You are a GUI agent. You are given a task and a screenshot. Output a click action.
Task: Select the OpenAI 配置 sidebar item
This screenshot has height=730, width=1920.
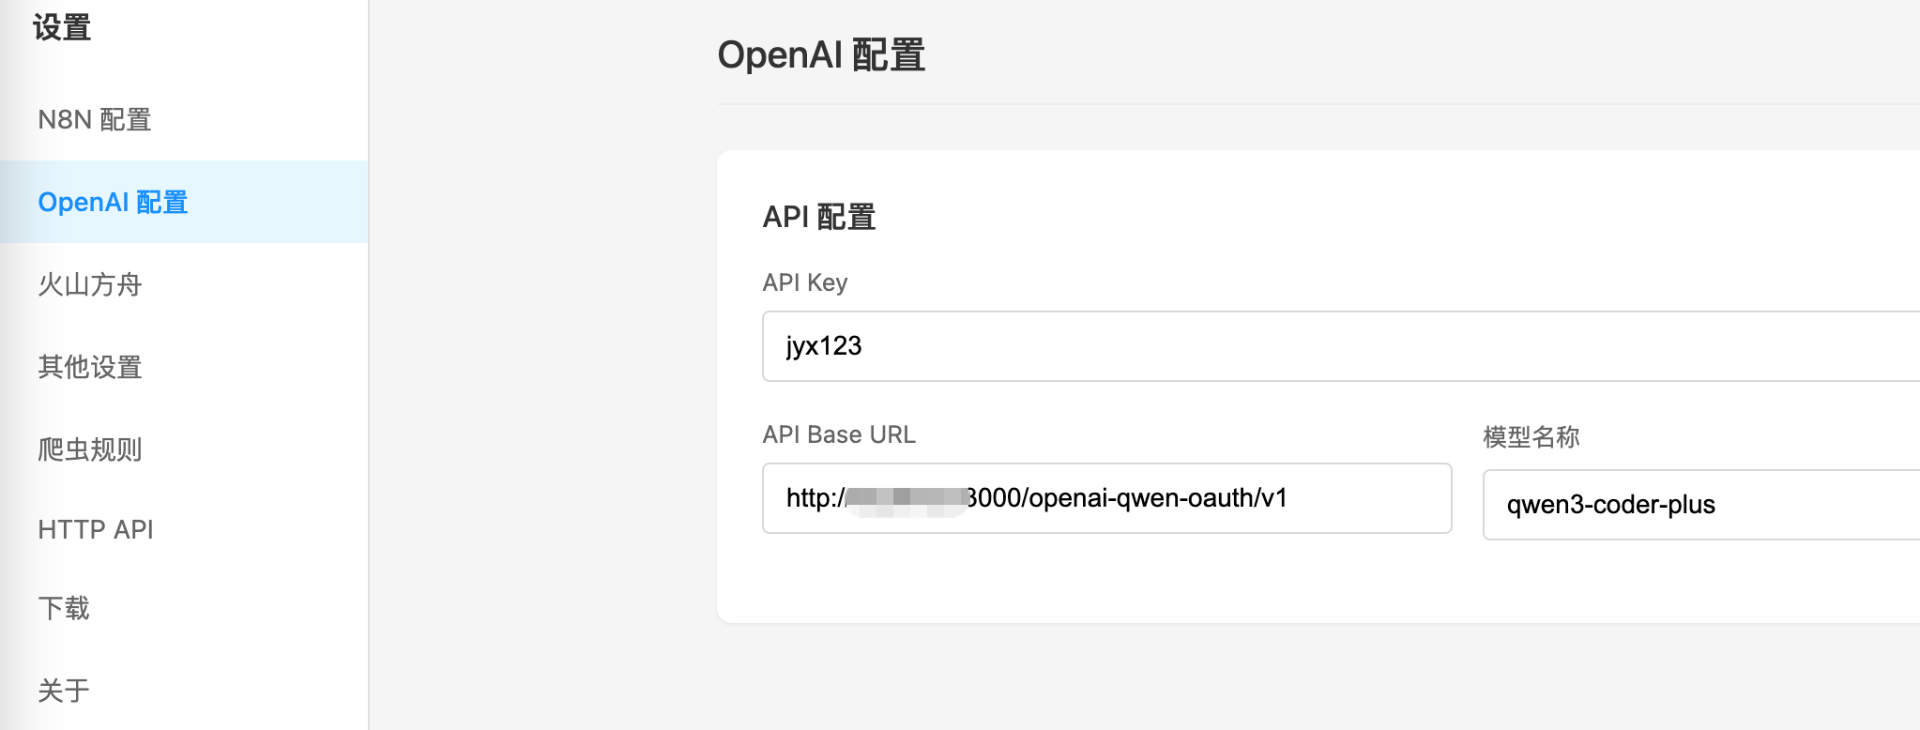112,202
